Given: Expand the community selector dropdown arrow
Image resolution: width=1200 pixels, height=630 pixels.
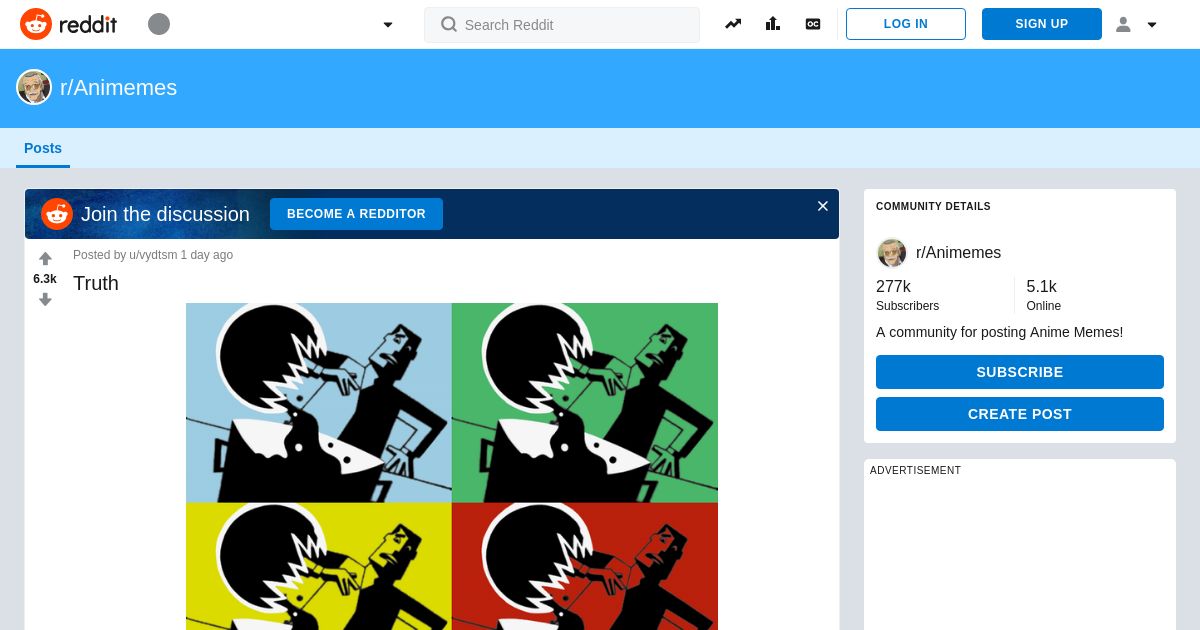Looking at the screenshot, I should pos(388,25).
